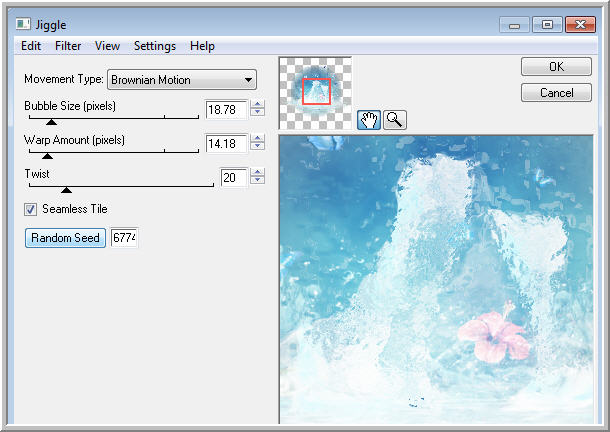The height and width of the screenshot is (432, 610).
Task: Open the Movement Type dropdown
Action: tap(182, 80)
